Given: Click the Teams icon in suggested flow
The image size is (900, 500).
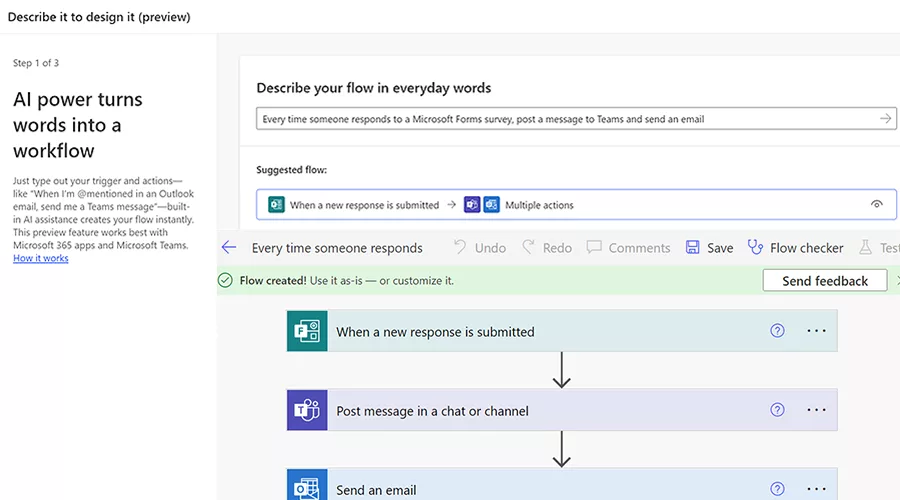Looking at the screenshot, I should pyautogui.click(x=472, y=204).
